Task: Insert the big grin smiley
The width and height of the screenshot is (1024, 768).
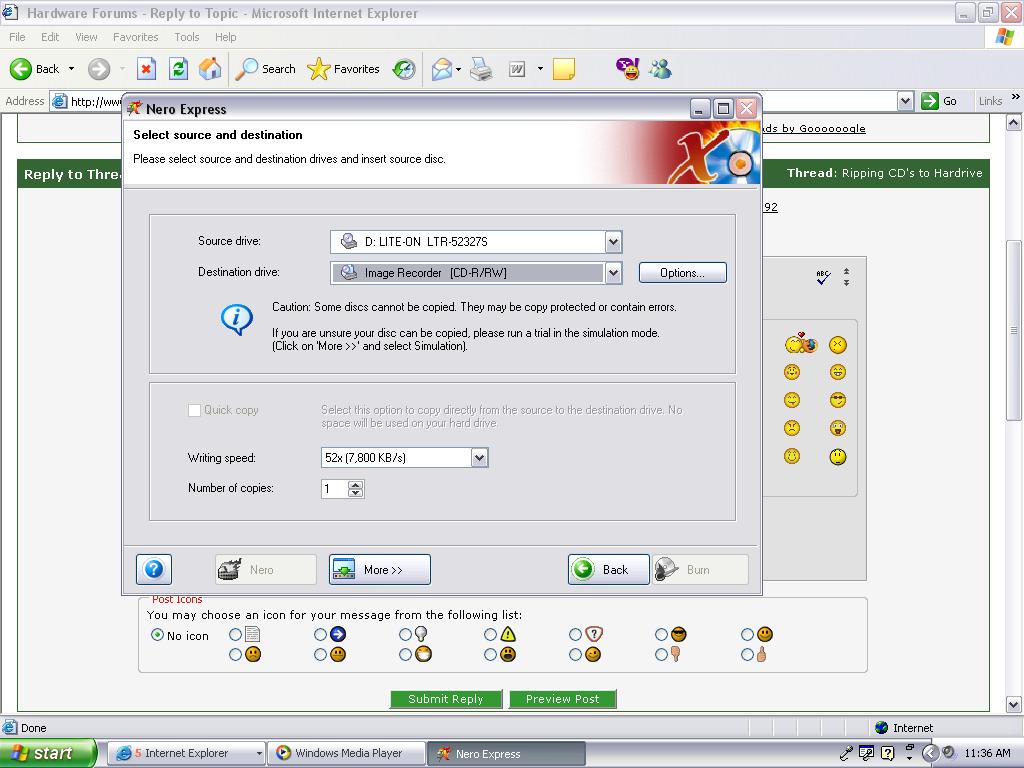Action: (838, 372)
